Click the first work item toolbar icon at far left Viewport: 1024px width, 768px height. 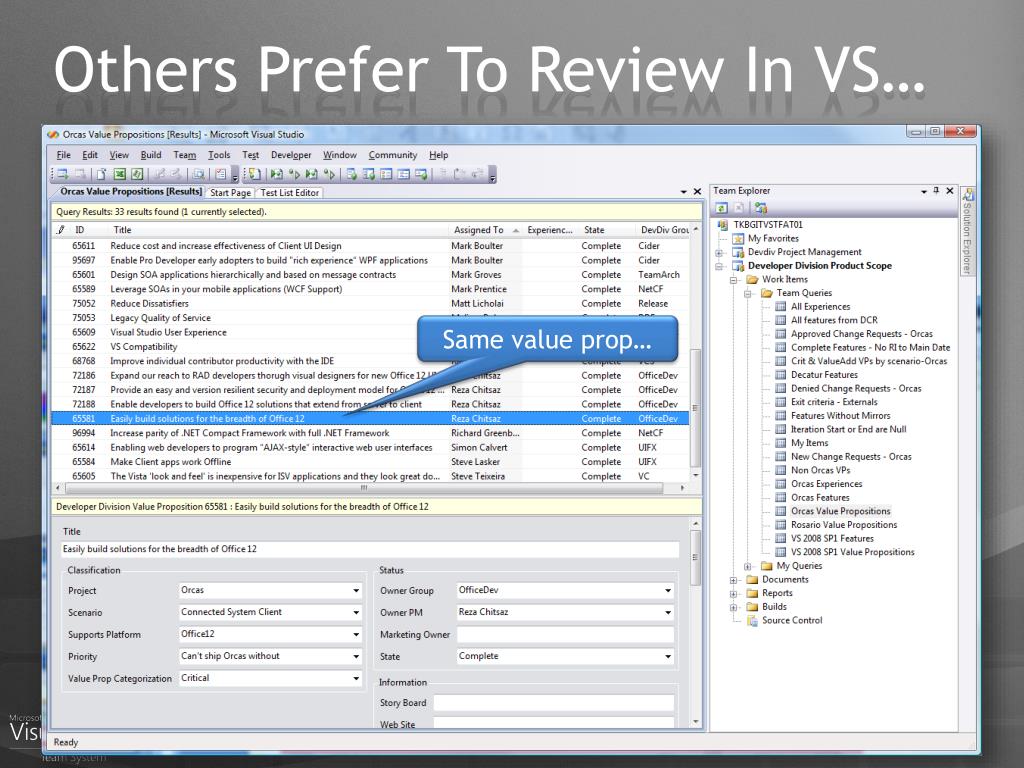(63, 174)
